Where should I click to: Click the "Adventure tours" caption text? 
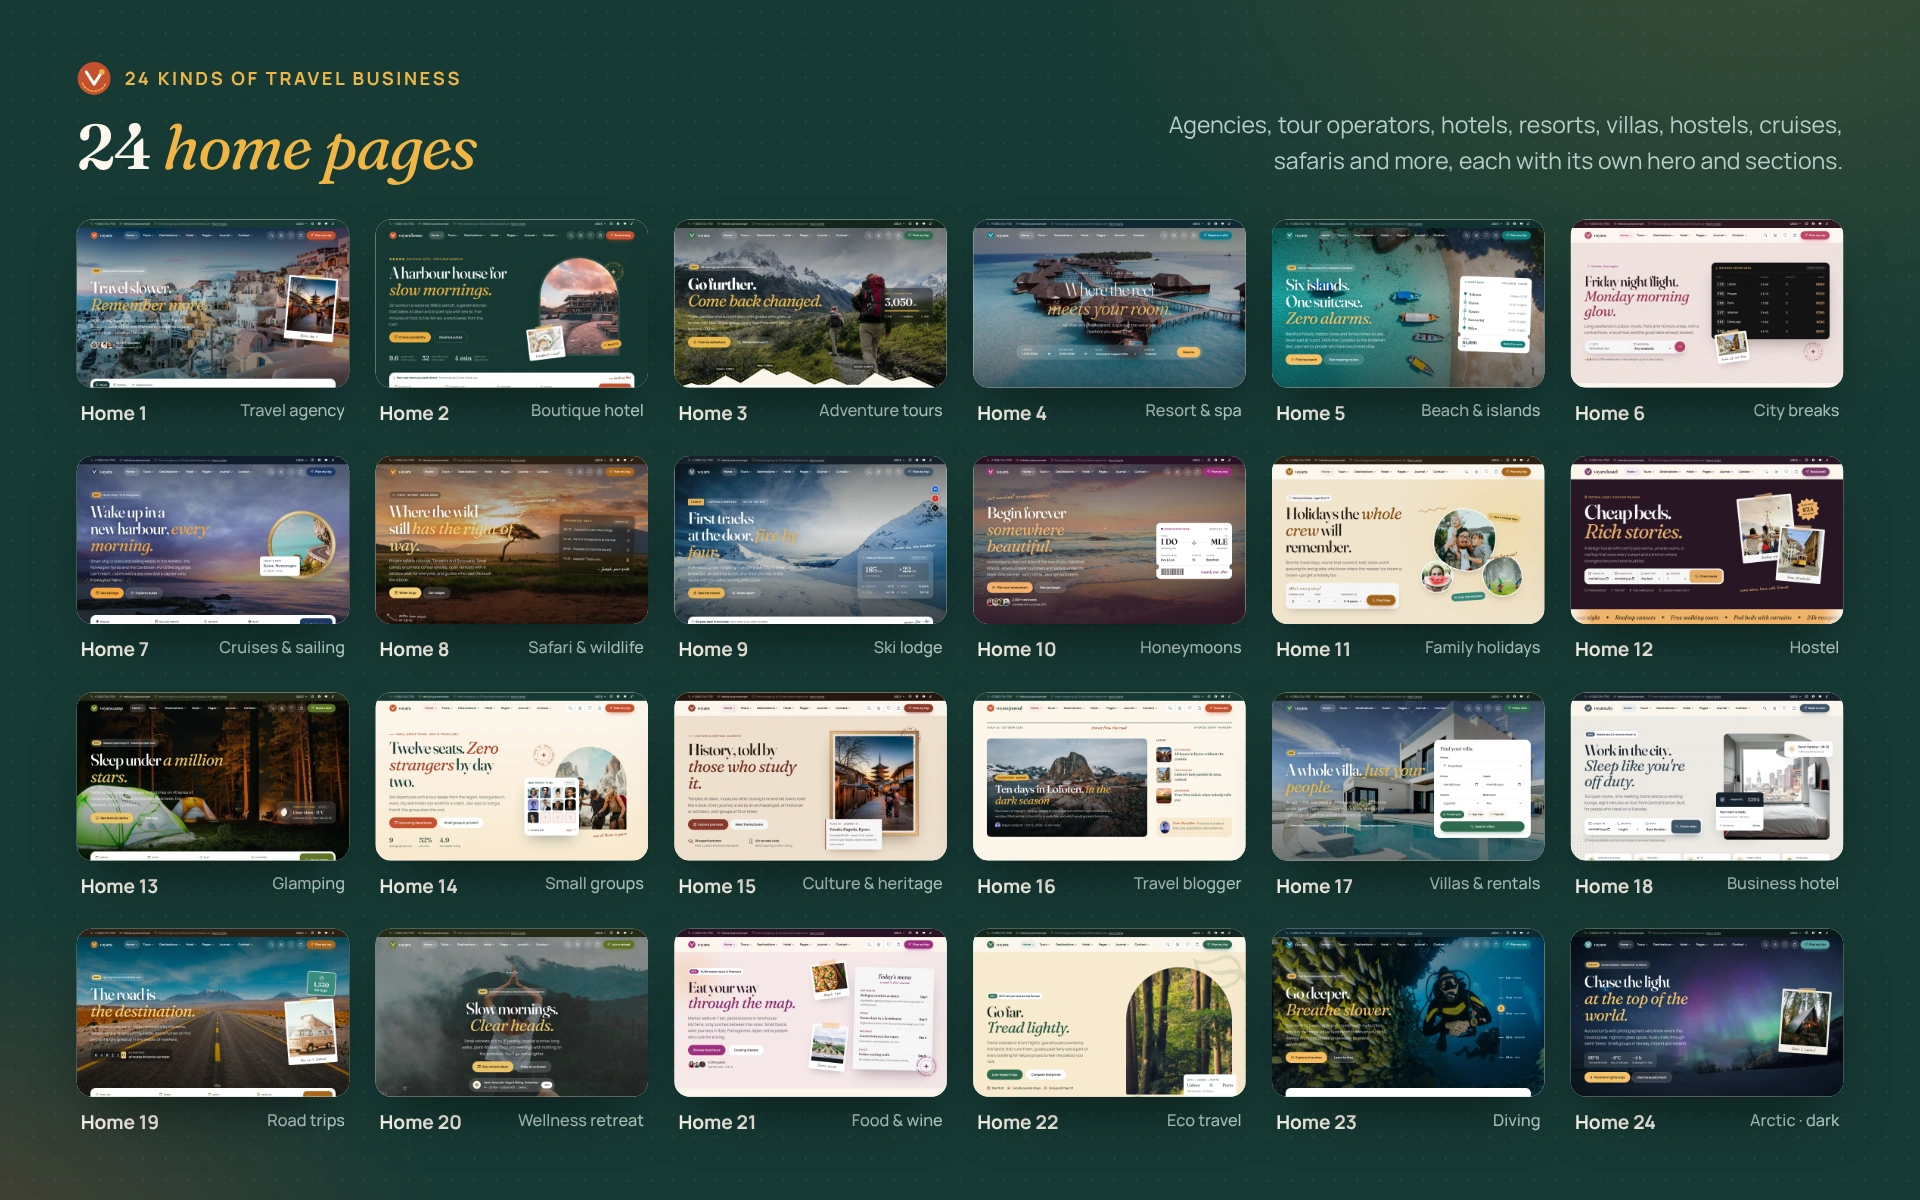coord(880,411)
